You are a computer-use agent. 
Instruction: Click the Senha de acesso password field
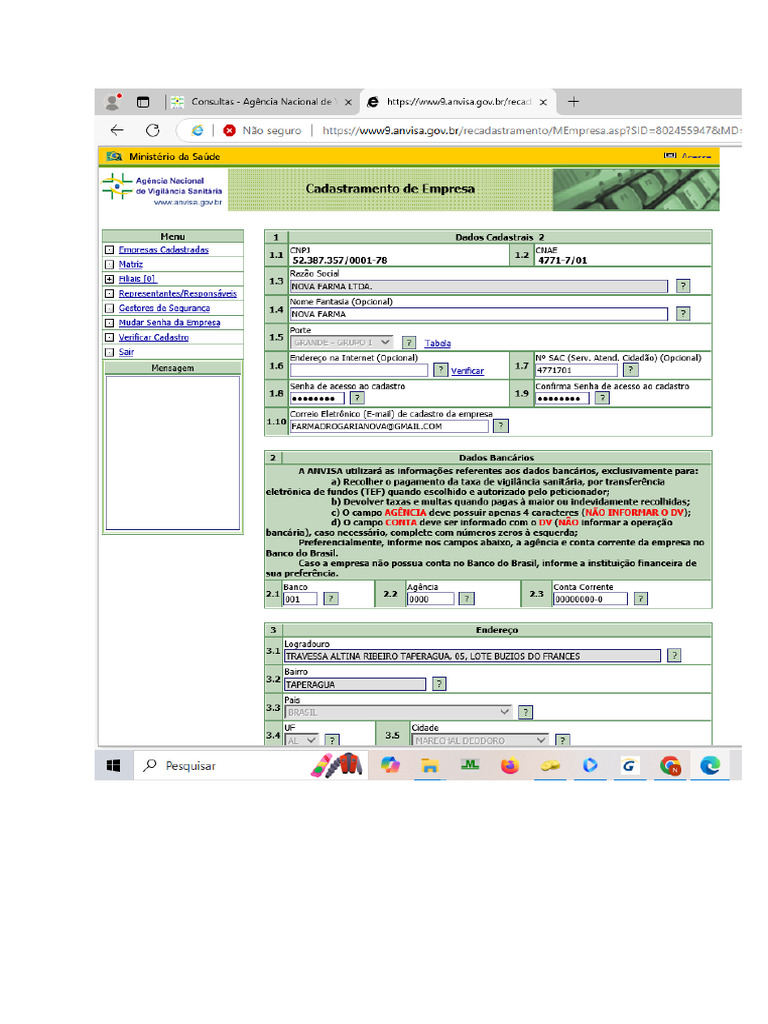(317, 398)
